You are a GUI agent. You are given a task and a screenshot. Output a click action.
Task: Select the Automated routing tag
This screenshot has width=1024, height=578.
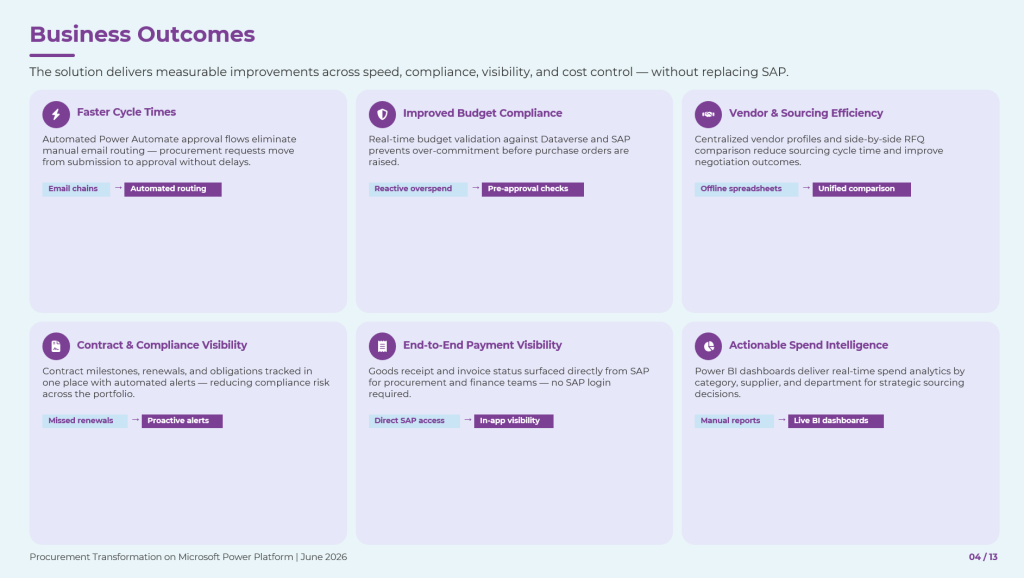pos(173,189)
